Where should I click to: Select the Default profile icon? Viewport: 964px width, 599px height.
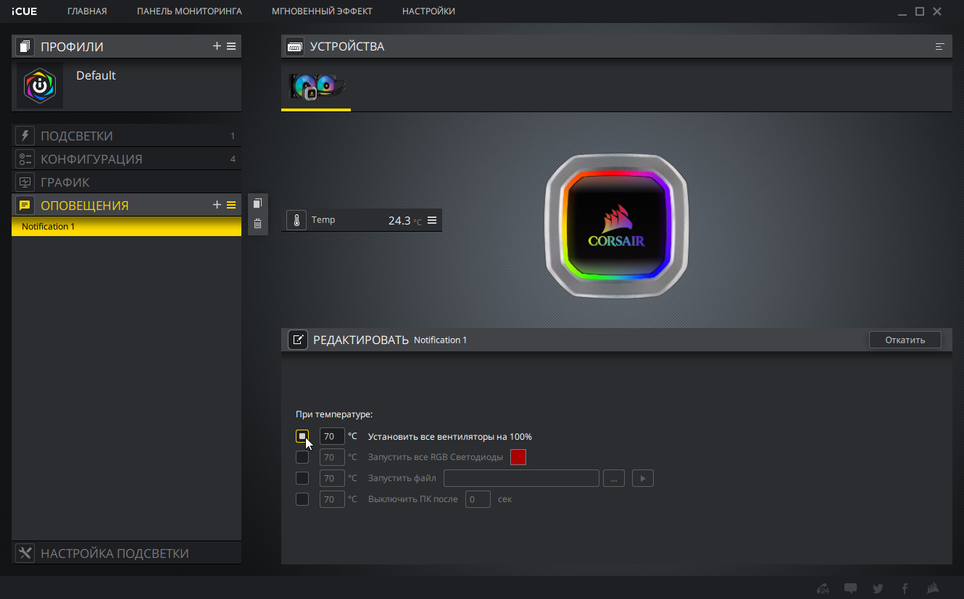pyautogui.click(x=39, y=85)
